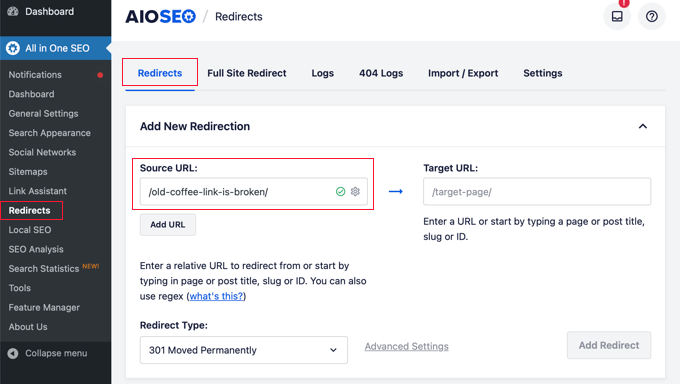Viewport: 680px width, 384px height.
Task: Open the All in One SEO menu
Action: [57, 48]
